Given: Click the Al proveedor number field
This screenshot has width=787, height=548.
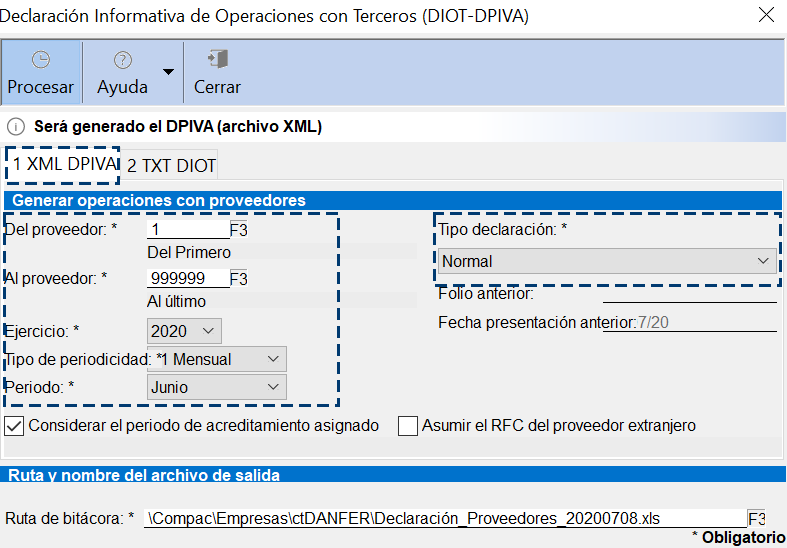Looking at the screenshot, I should click(188, 278).
